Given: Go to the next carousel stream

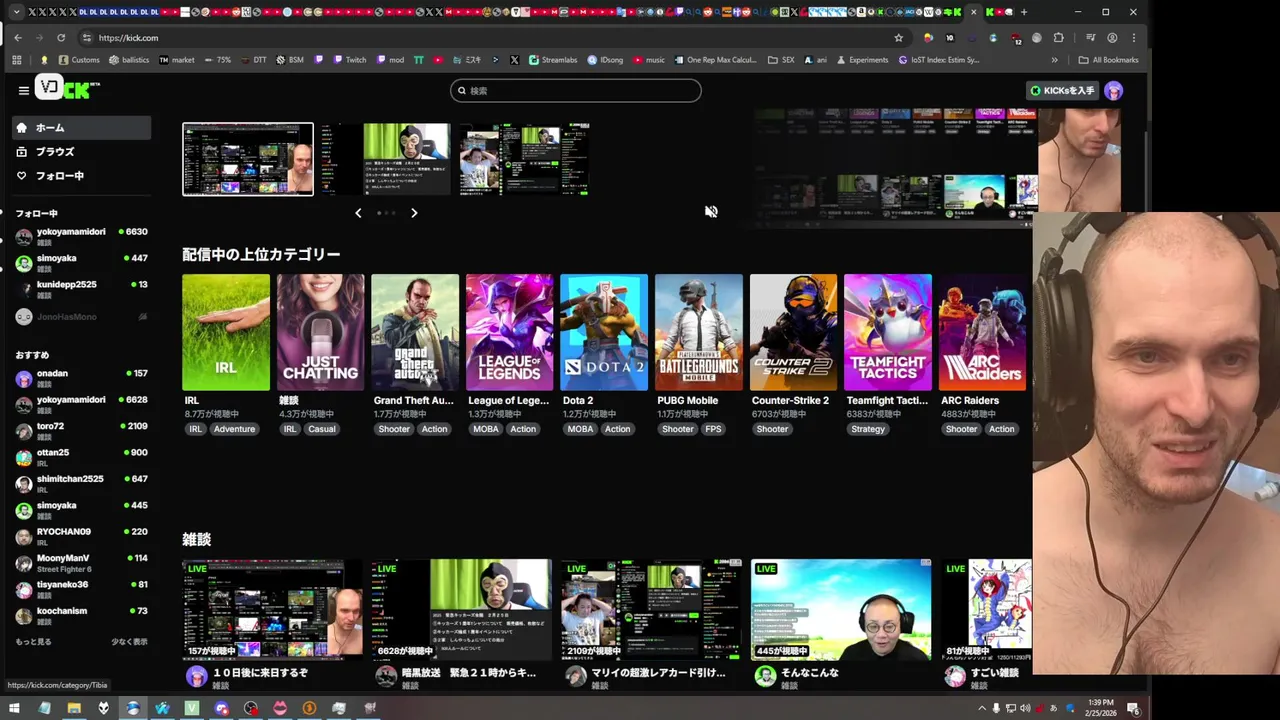Looking at the screenshot, I should click(414, 212).
